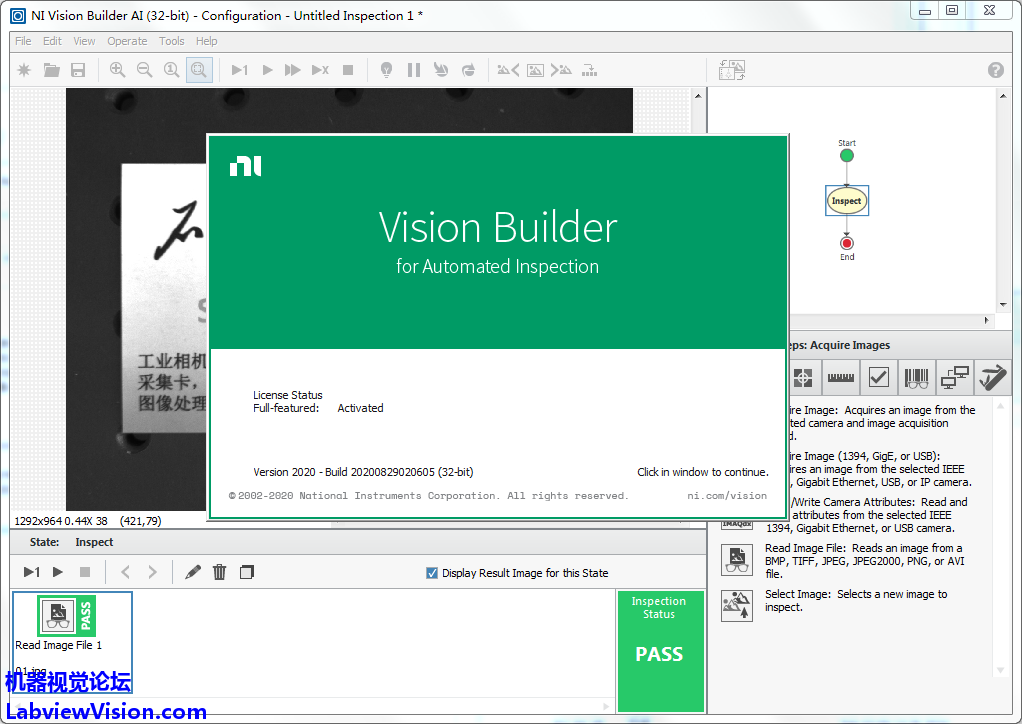1022x724 pixels.
Task: Click the red End node
Action: pos(847,243)
